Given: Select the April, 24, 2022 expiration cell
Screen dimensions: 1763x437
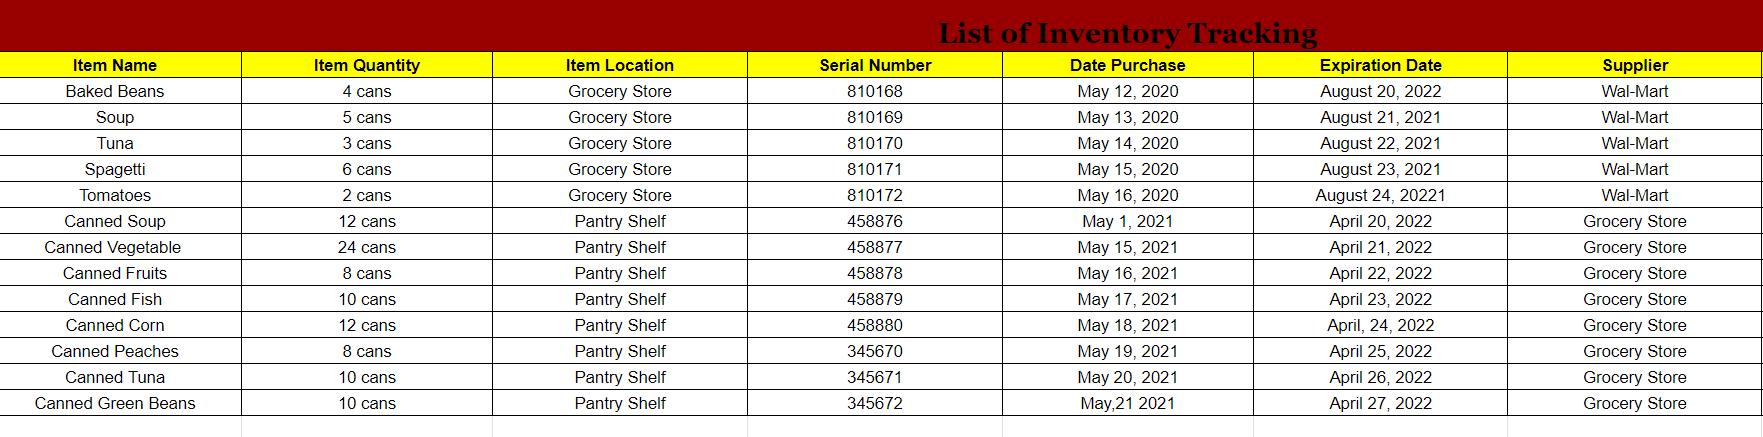Looking at the screenshot, I should [1380, 325].
